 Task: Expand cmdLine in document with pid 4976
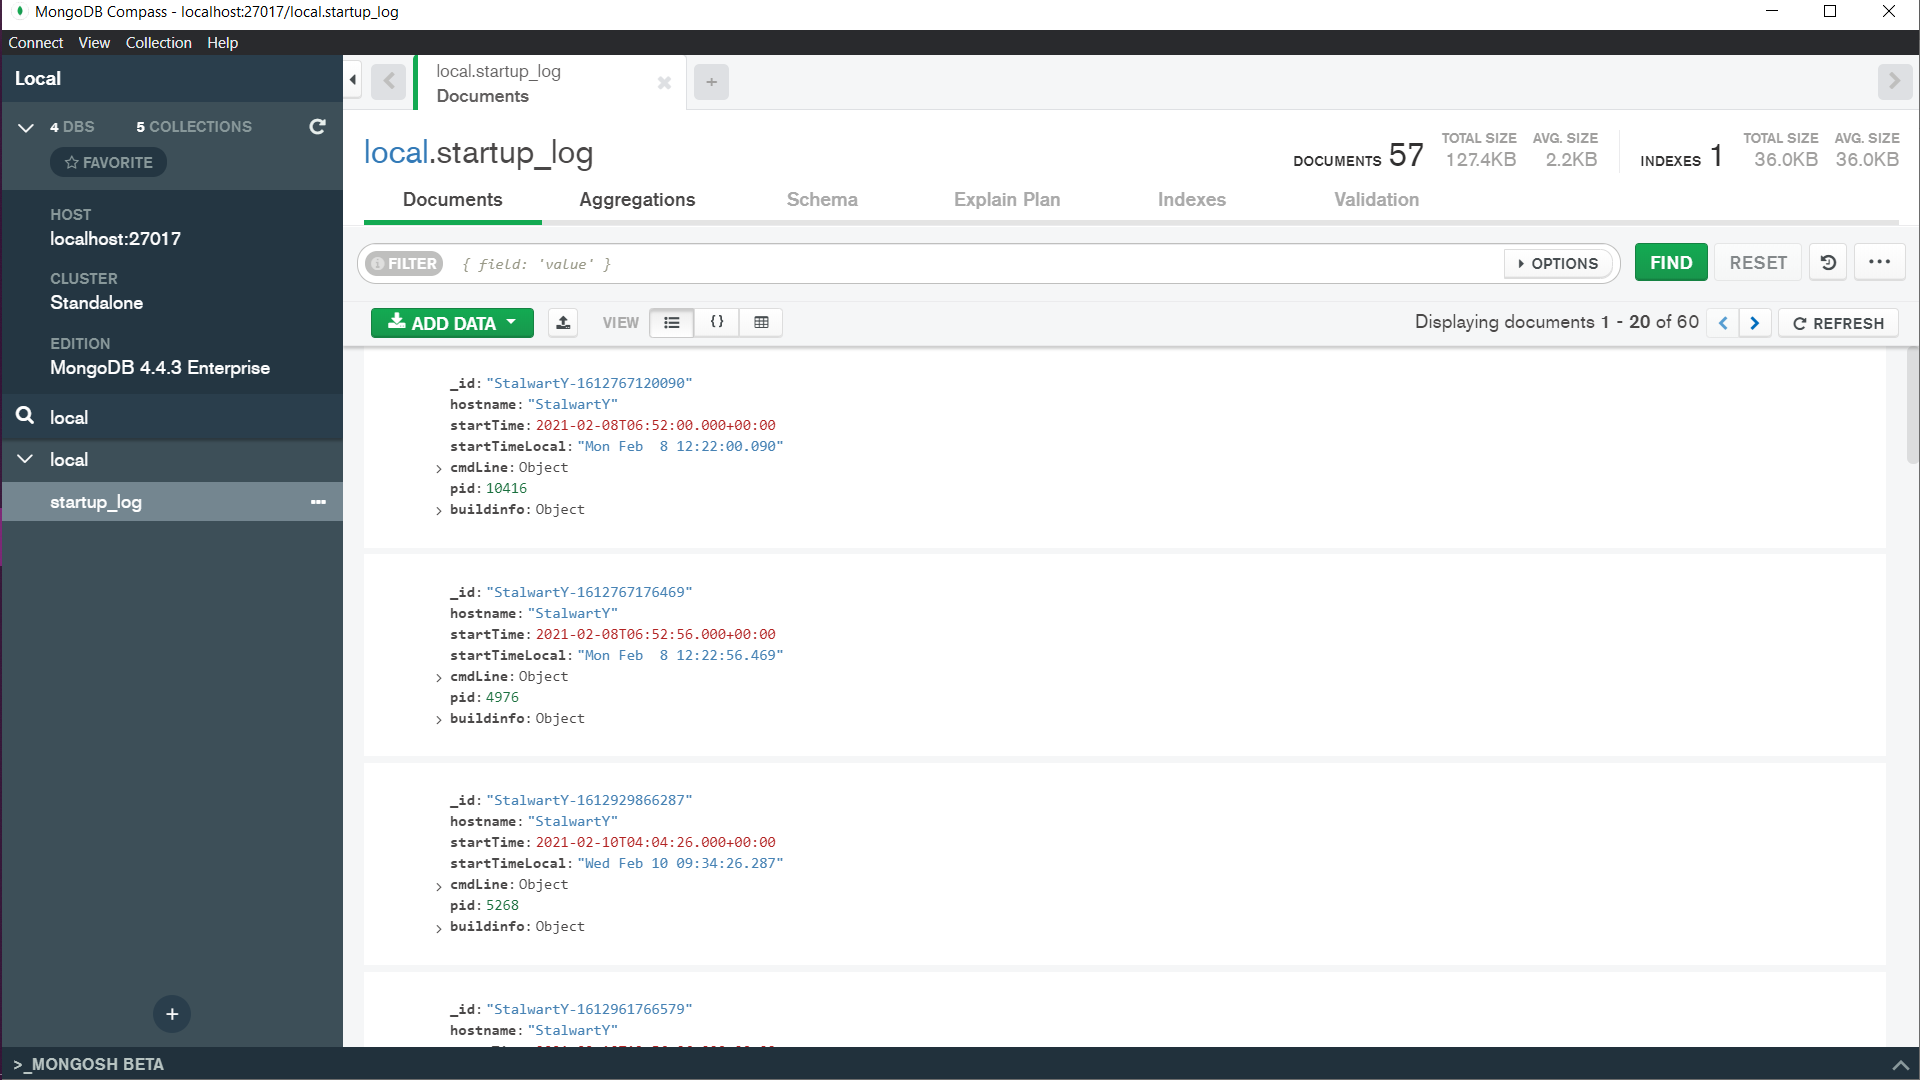point(439,678)
